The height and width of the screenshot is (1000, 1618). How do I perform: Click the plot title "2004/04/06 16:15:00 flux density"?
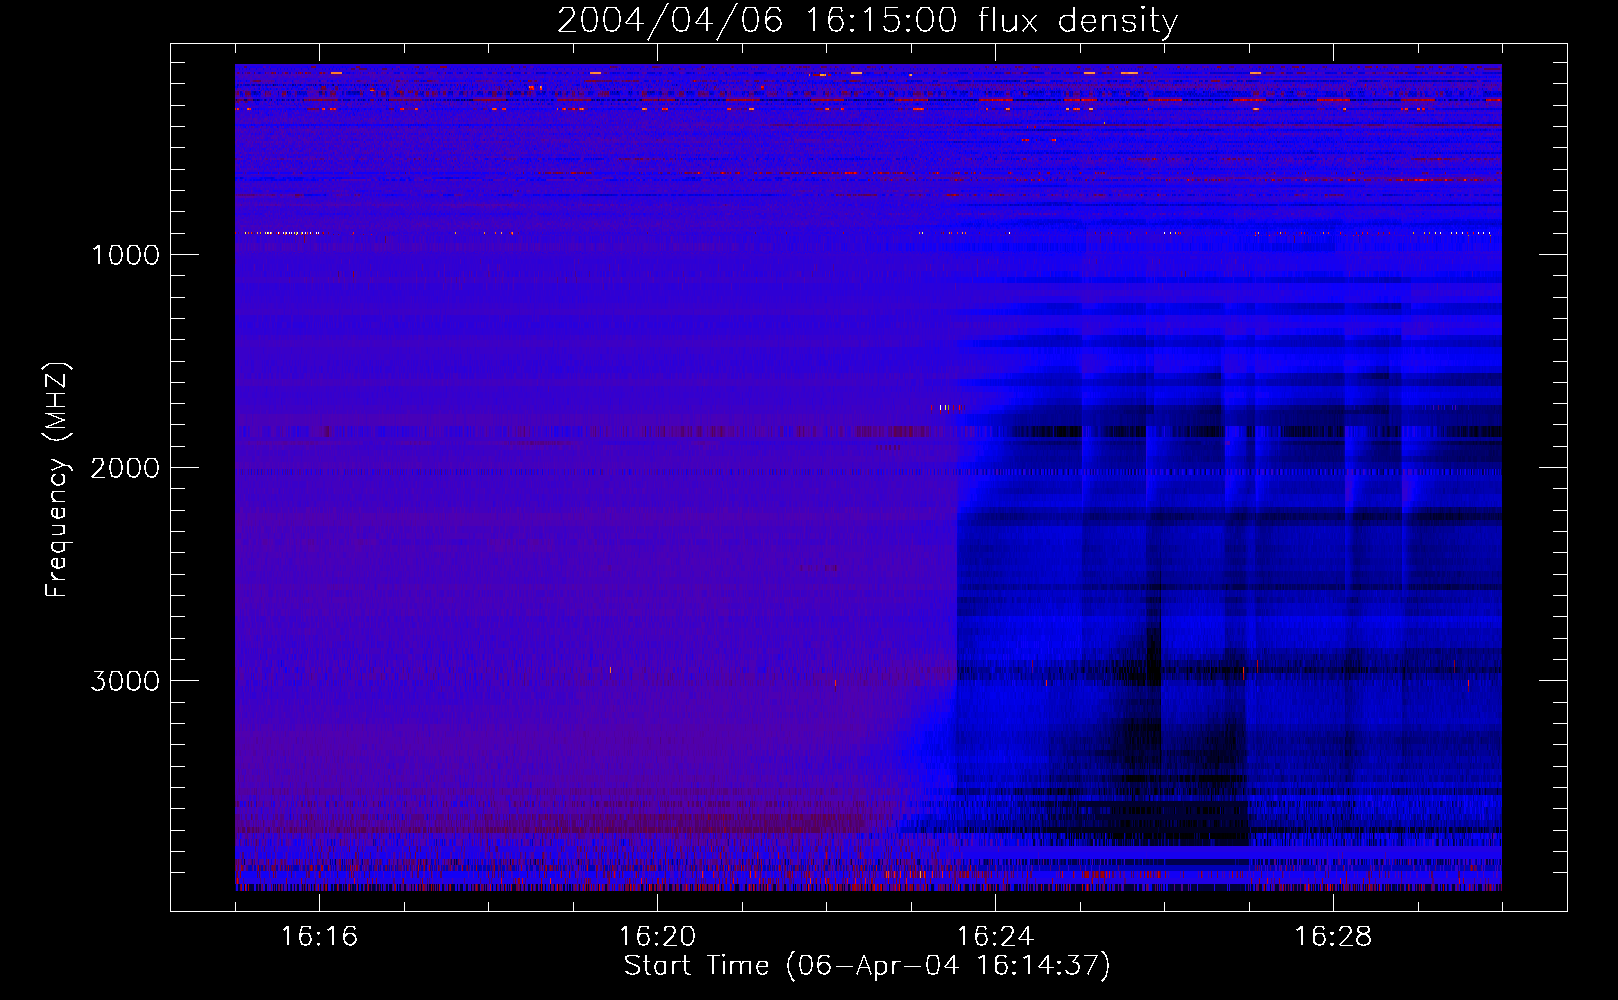[x=867, y=21]
